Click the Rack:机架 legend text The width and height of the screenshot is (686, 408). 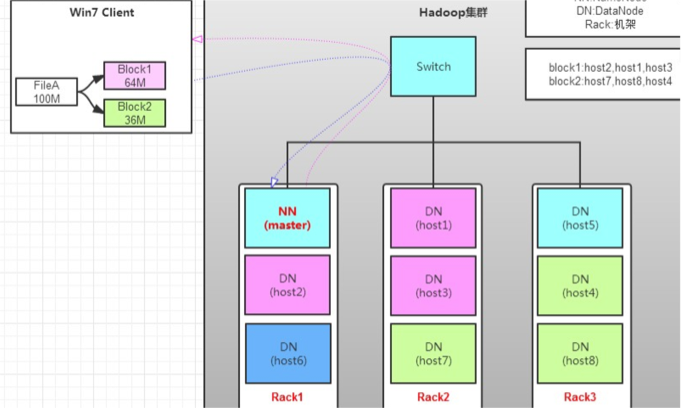(610, 24)
